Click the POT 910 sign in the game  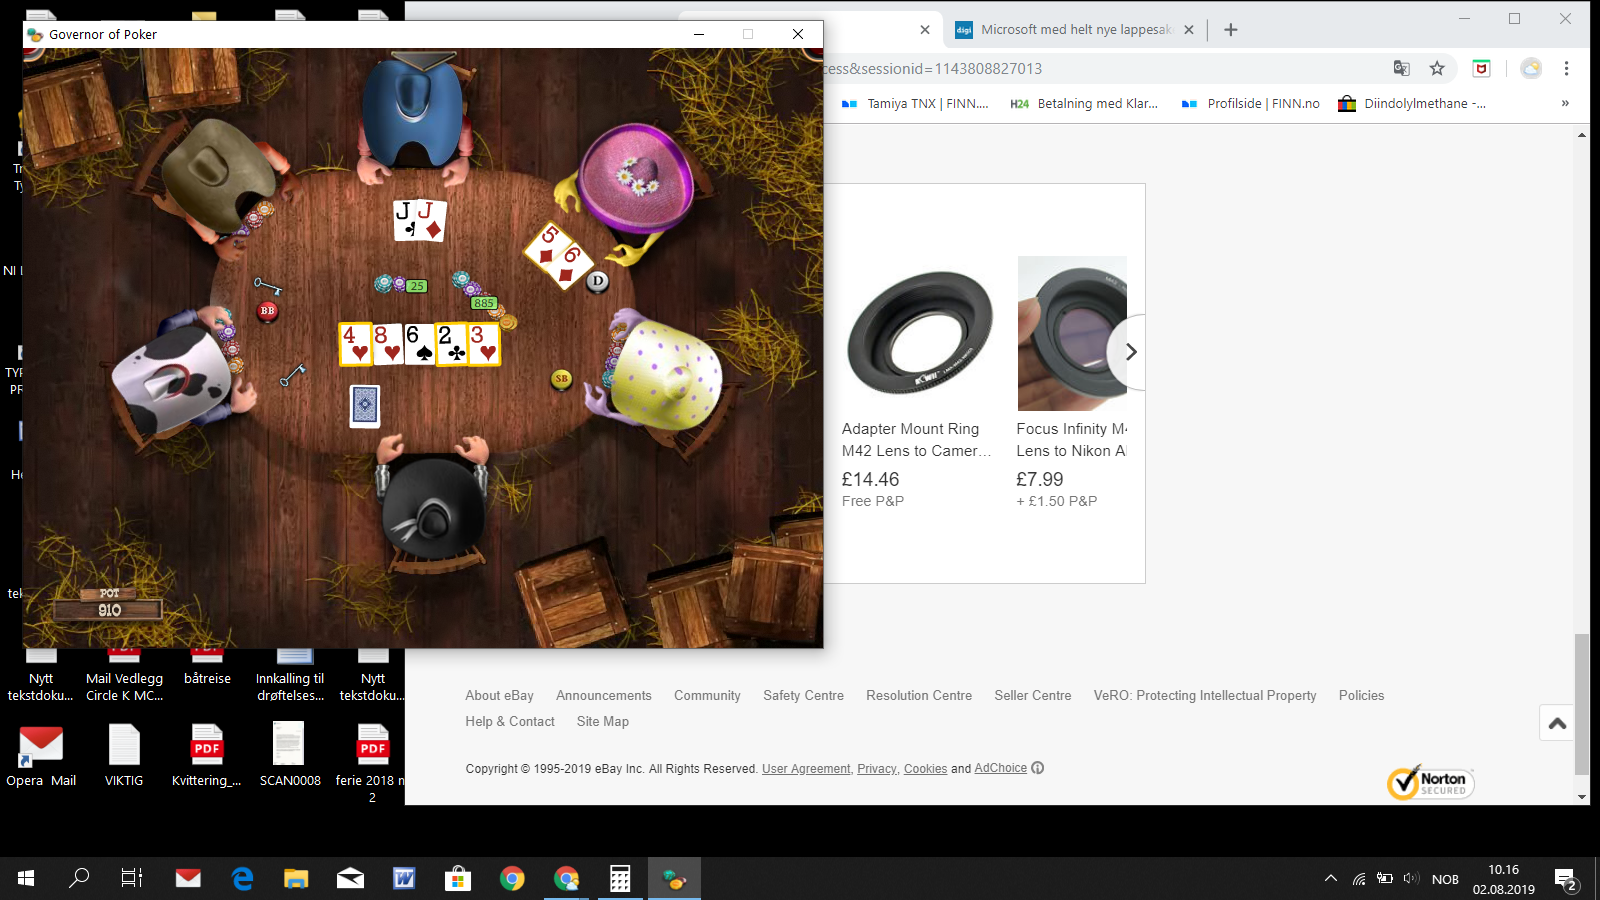coord(109,603)
